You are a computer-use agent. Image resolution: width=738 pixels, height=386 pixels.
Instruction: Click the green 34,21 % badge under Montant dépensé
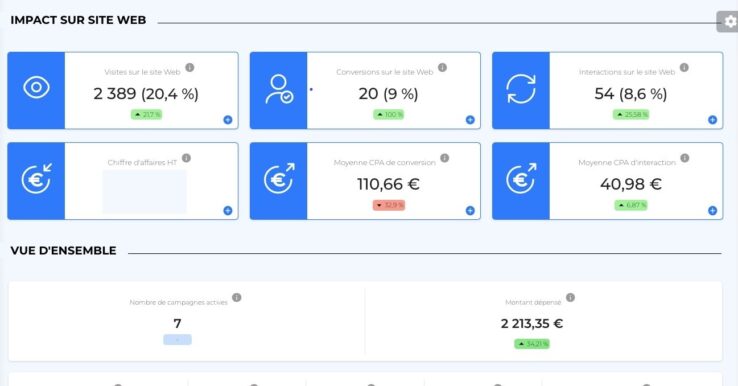click(532, 344)
